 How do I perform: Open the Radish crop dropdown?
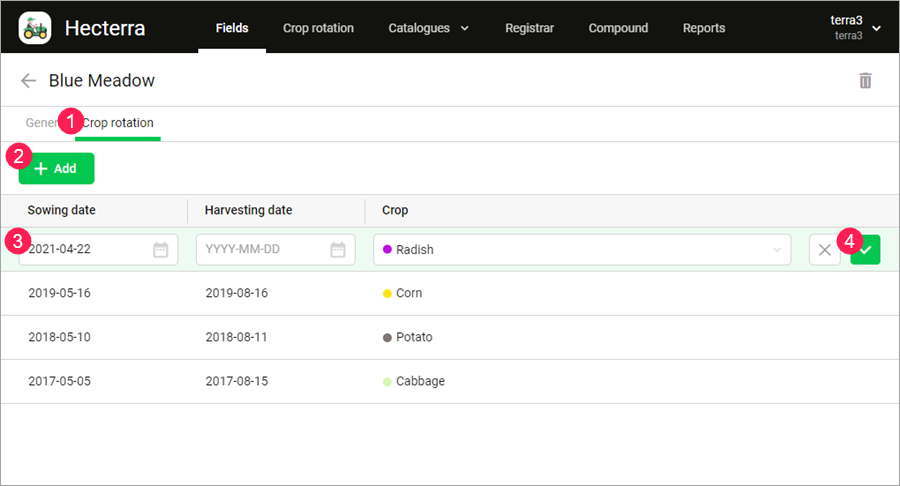coord(581,250)
